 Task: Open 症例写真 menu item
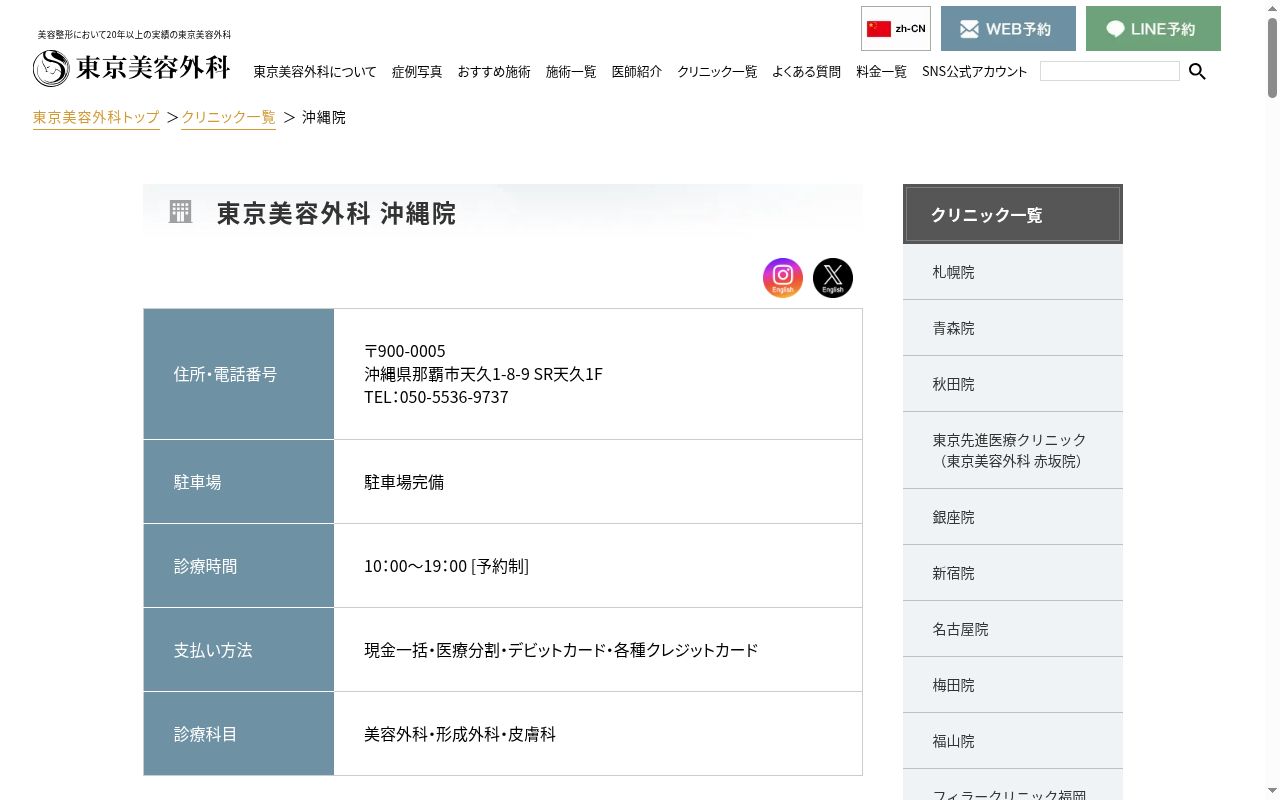(x=417, y=72)
